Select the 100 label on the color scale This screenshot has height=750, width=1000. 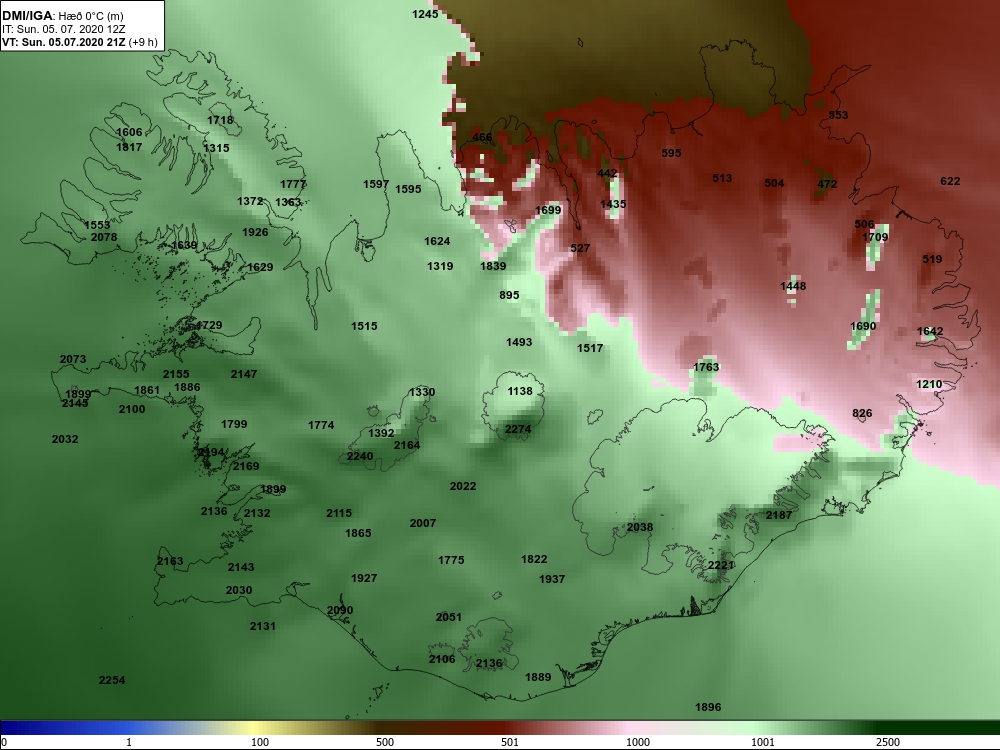point(260,742)
